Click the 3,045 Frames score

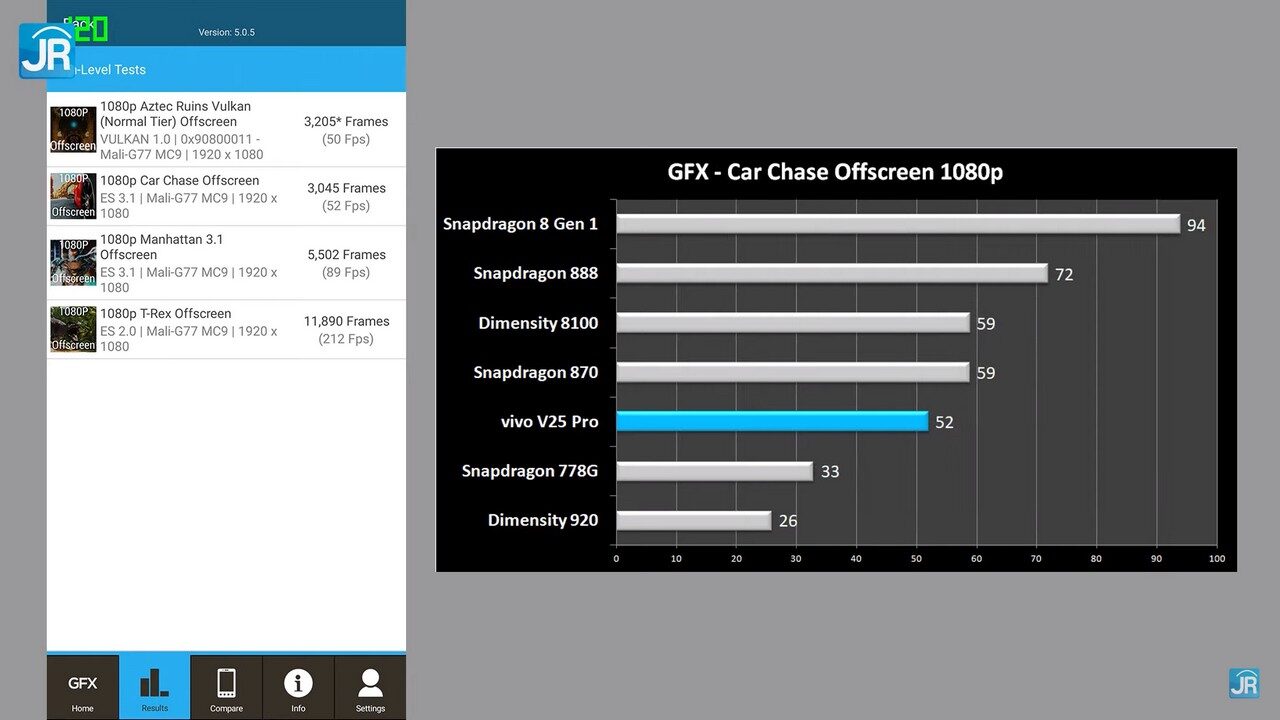click(x=346, y=188)
